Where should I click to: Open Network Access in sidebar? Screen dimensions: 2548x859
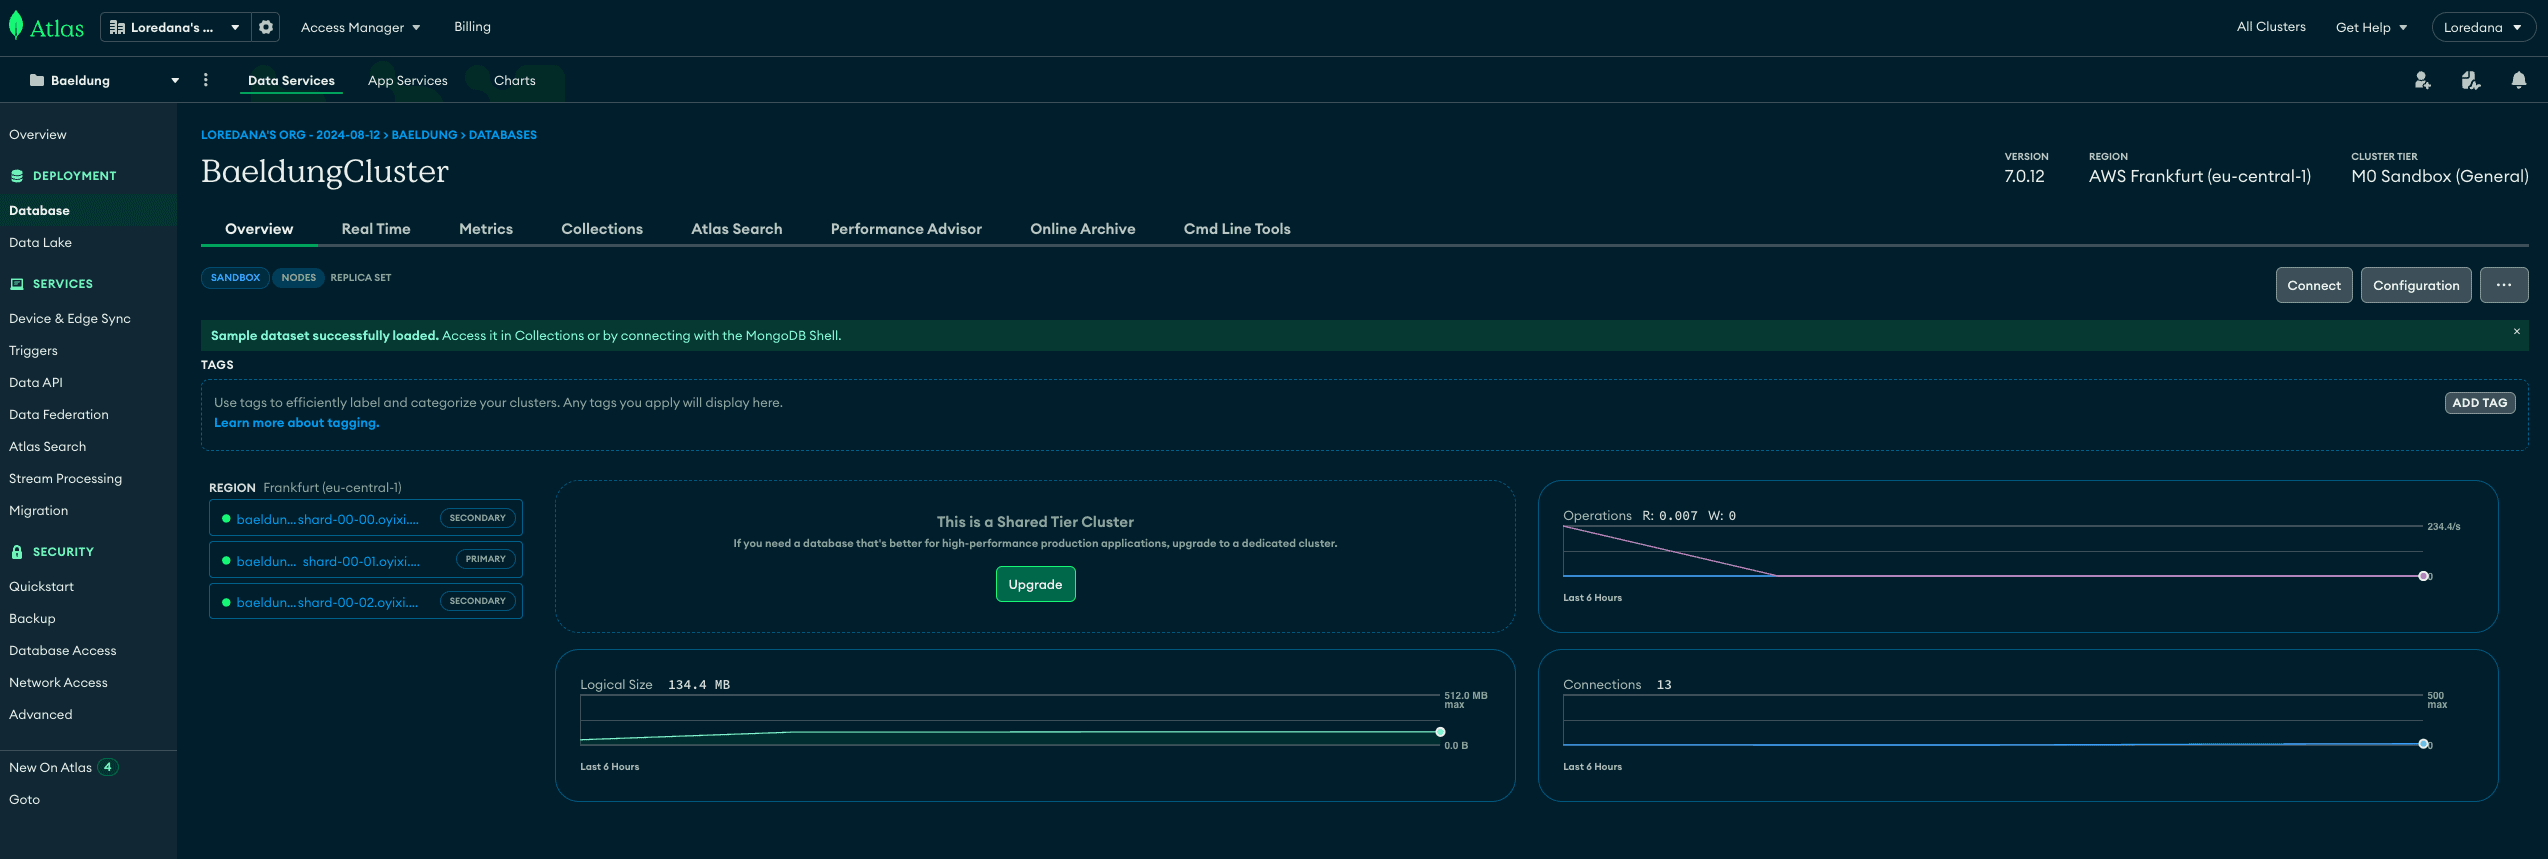[x=58, y=683]
